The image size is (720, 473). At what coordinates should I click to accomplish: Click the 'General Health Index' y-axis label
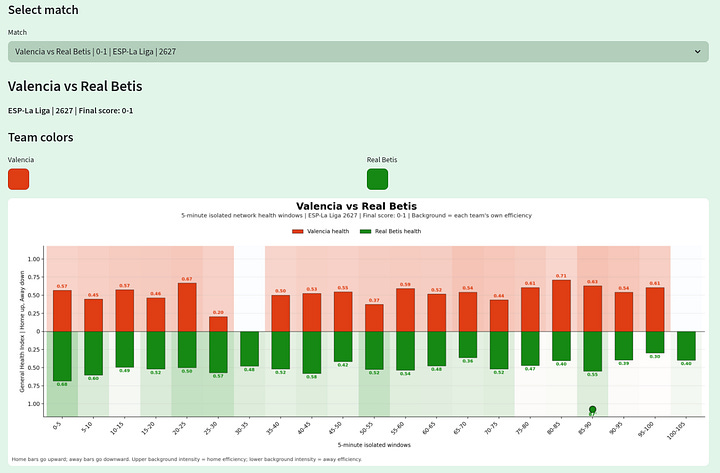[22, 331]
